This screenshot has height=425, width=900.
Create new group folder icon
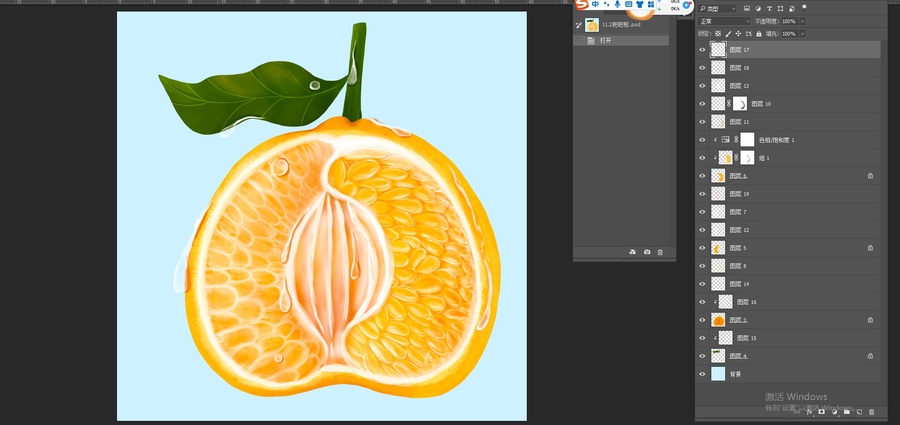[847, 412]
